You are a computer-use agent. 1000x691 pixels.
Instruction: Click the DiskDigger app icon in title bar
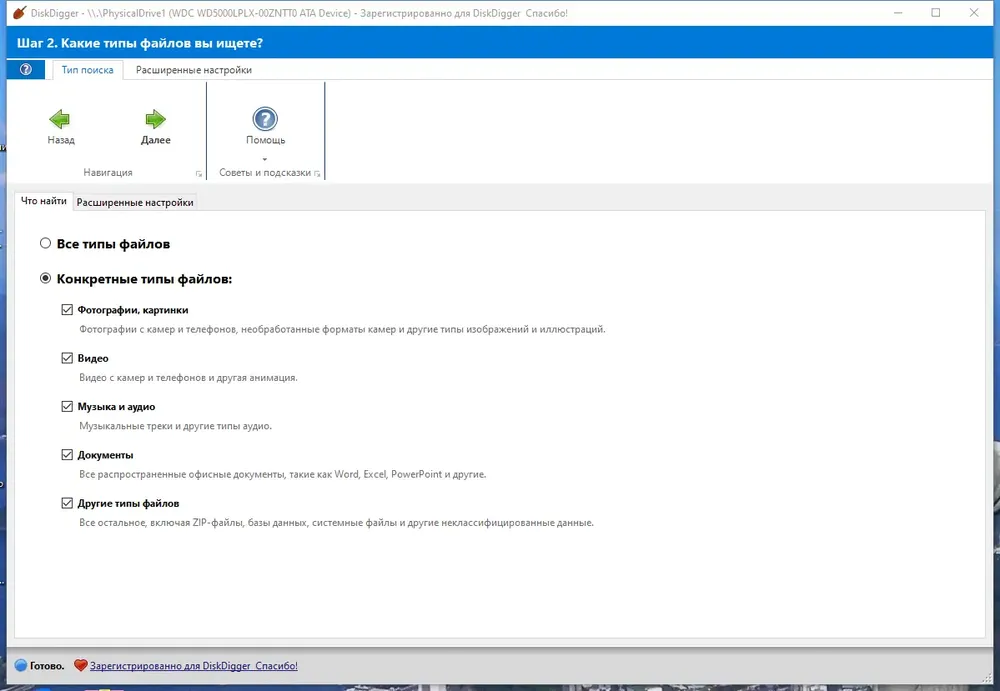(19, 13)
